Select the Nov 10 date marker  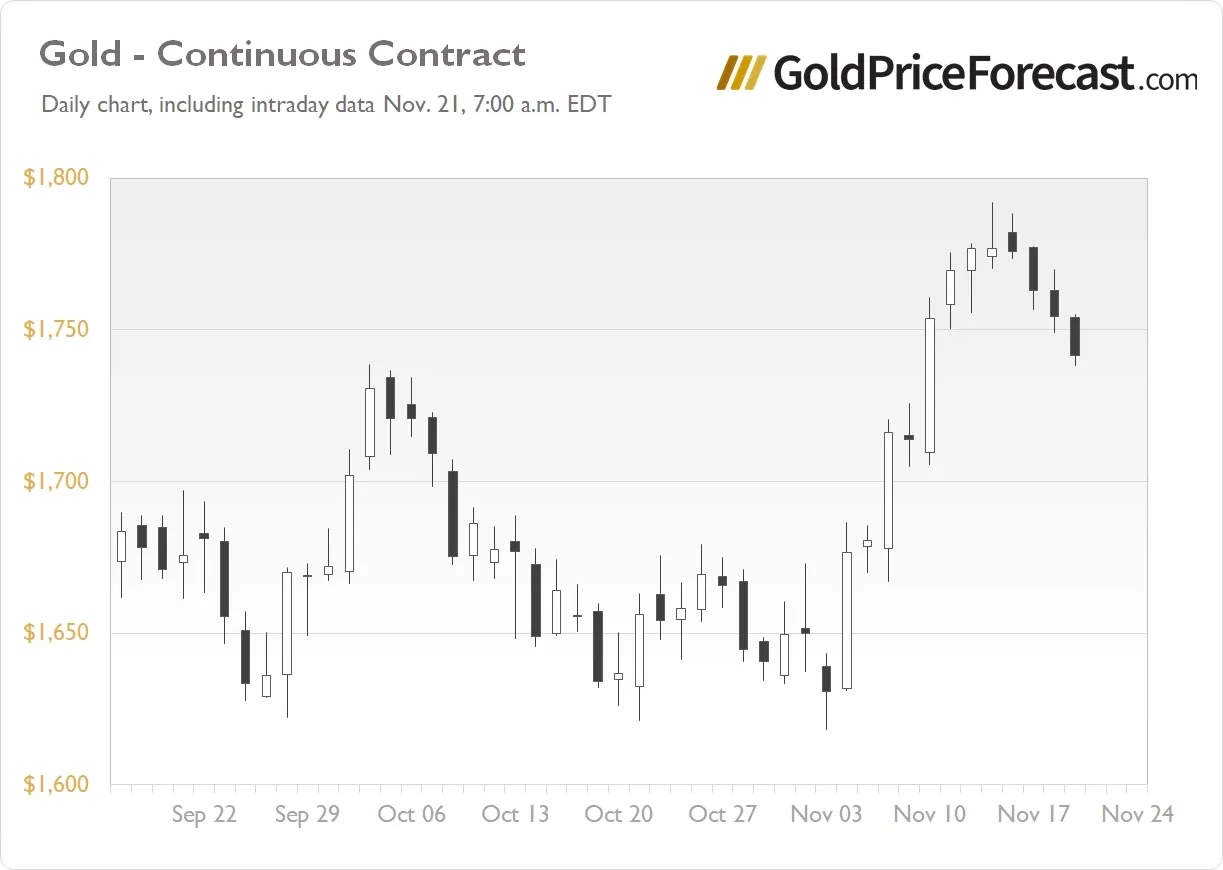[930, 815]
